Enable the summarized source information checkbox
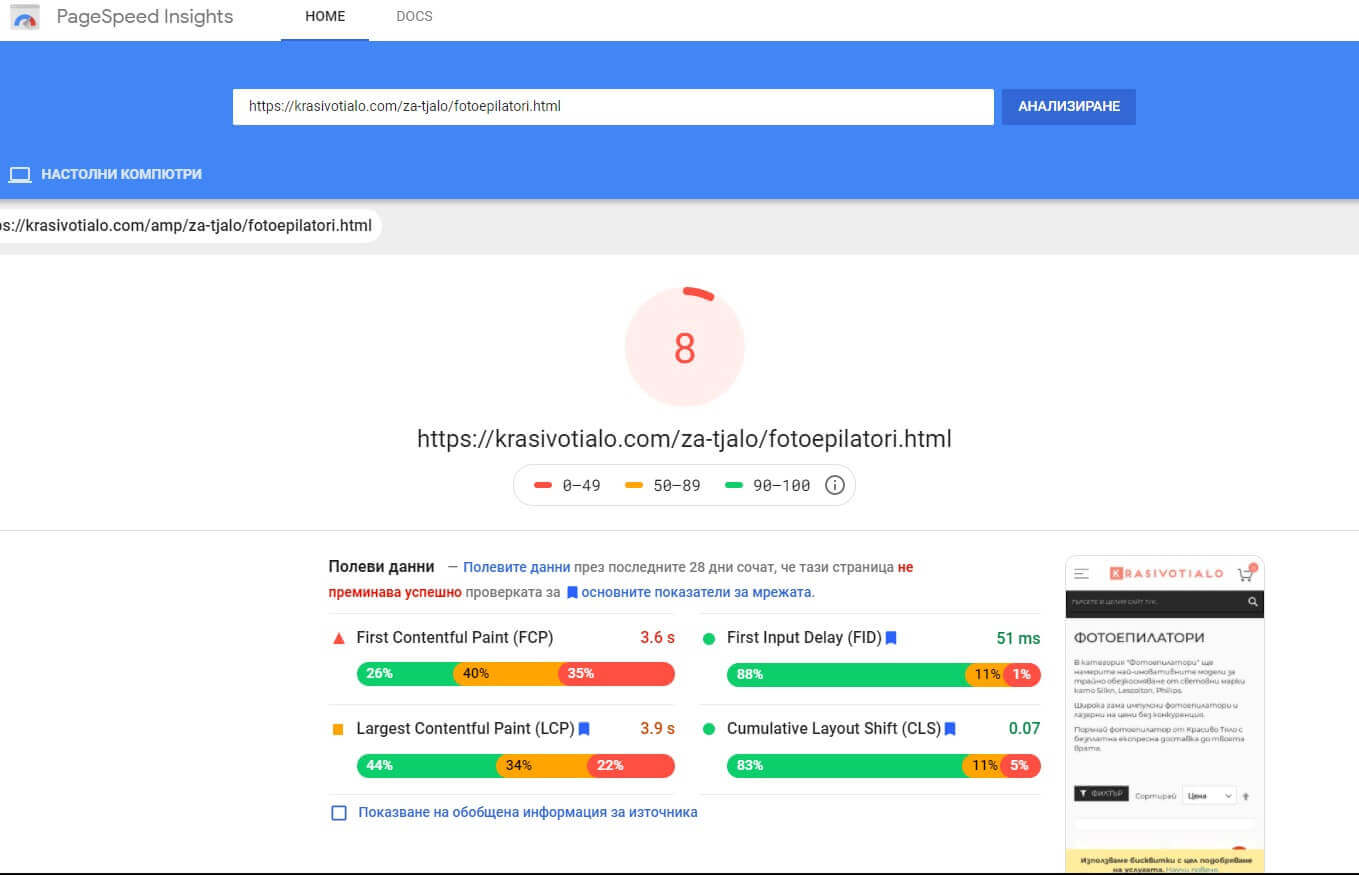This screenshot has height=875, width=1359. [339, 813]
